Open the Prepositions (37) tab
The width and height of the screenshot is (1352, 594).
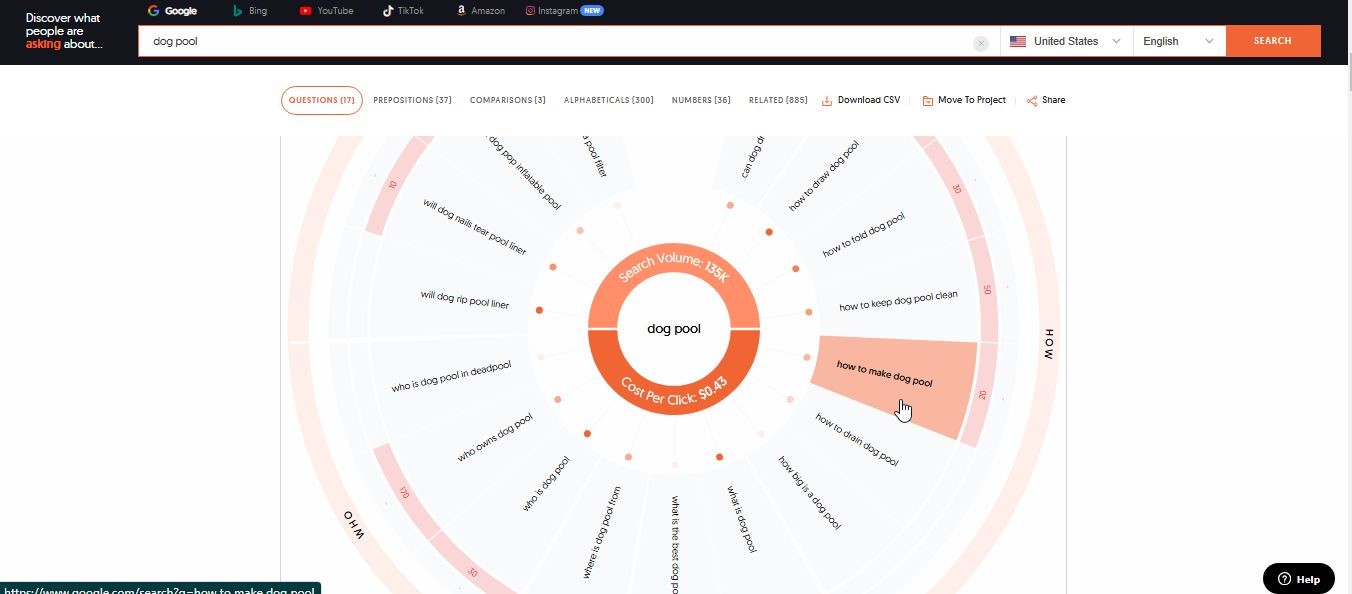click(412, 100)
